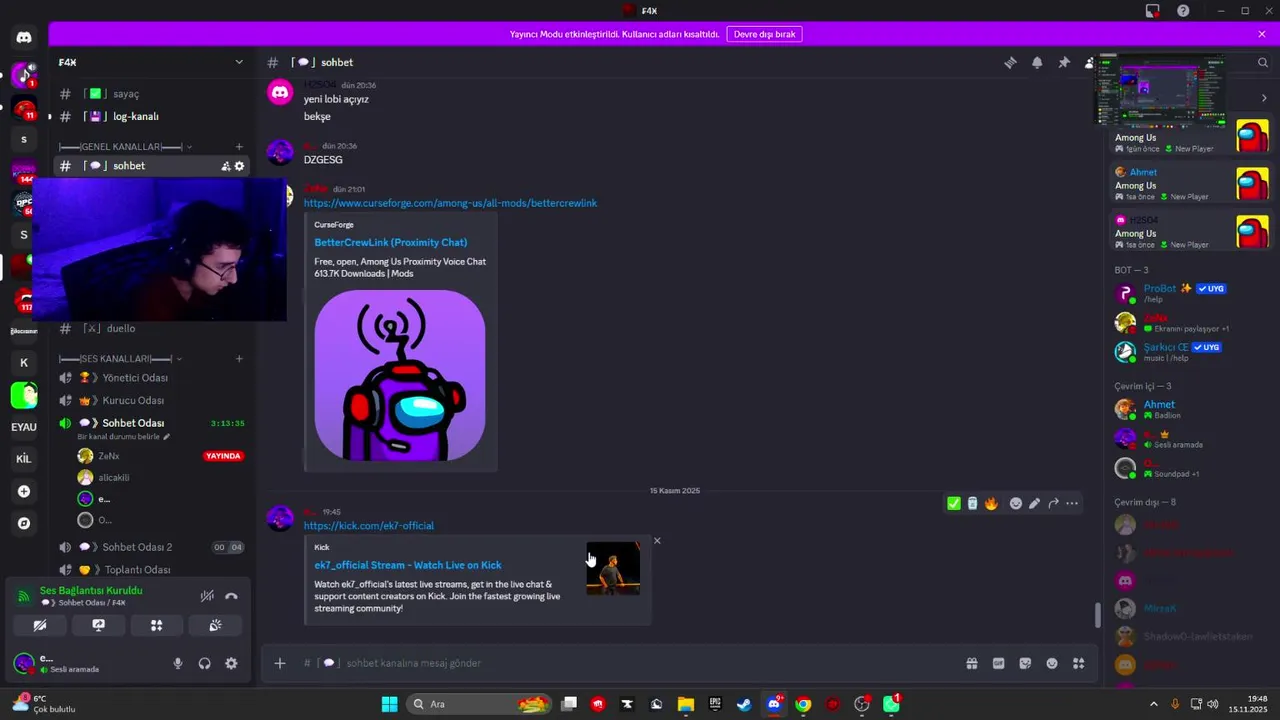This screenshot has width=1280, height=720.
Task: Join Sohbet Odası 2 voice channel
Action: point(150,547)
